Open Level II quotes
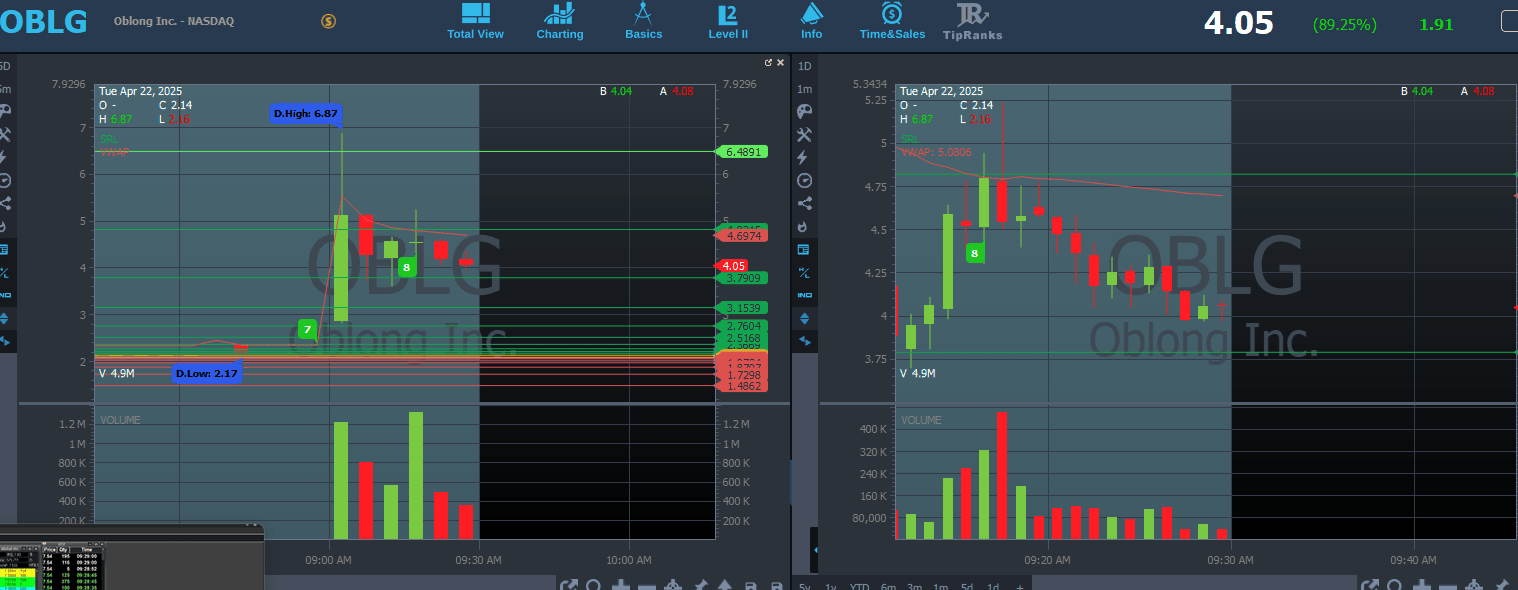The height and width of the screenshot is (590, 1518). pos(728,22)
